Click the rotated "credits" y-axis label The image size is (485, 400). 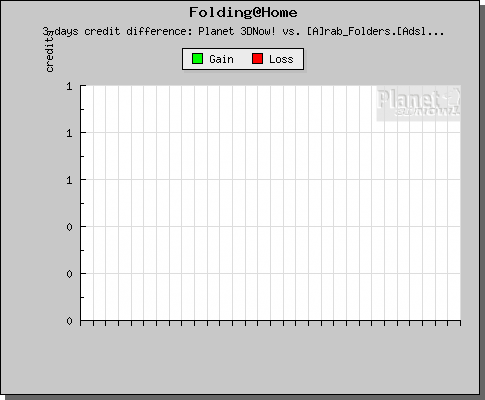(x=49, y=52)
